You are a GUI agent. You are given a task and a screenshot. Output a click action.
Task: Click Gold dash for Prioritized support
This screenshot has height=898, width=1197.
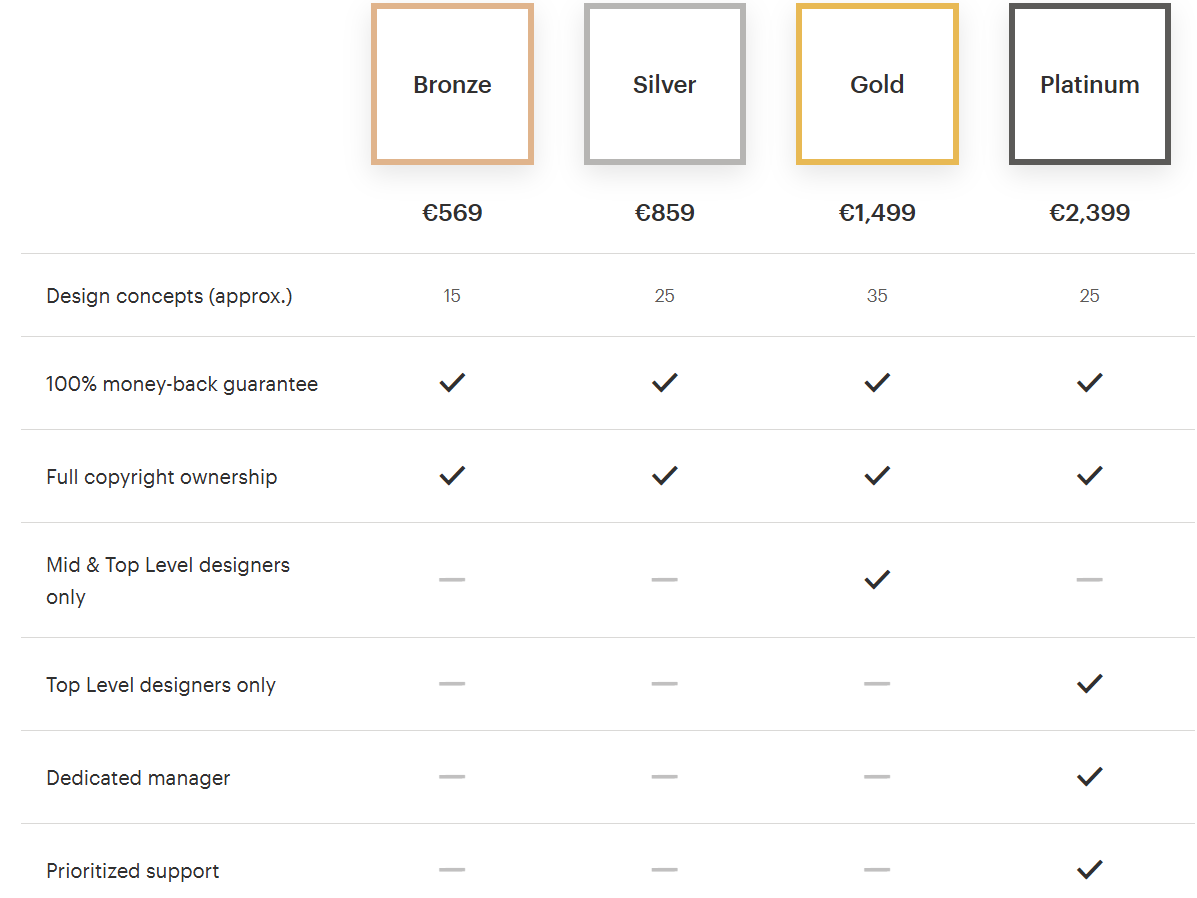(877, 870)
